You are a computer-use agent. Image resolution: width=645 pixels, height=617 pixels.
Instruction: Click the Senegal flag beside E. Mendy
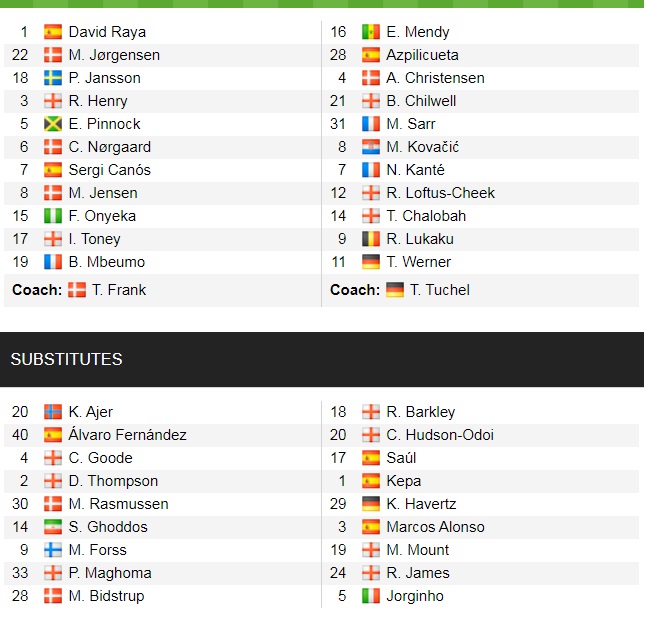point(371,32)
